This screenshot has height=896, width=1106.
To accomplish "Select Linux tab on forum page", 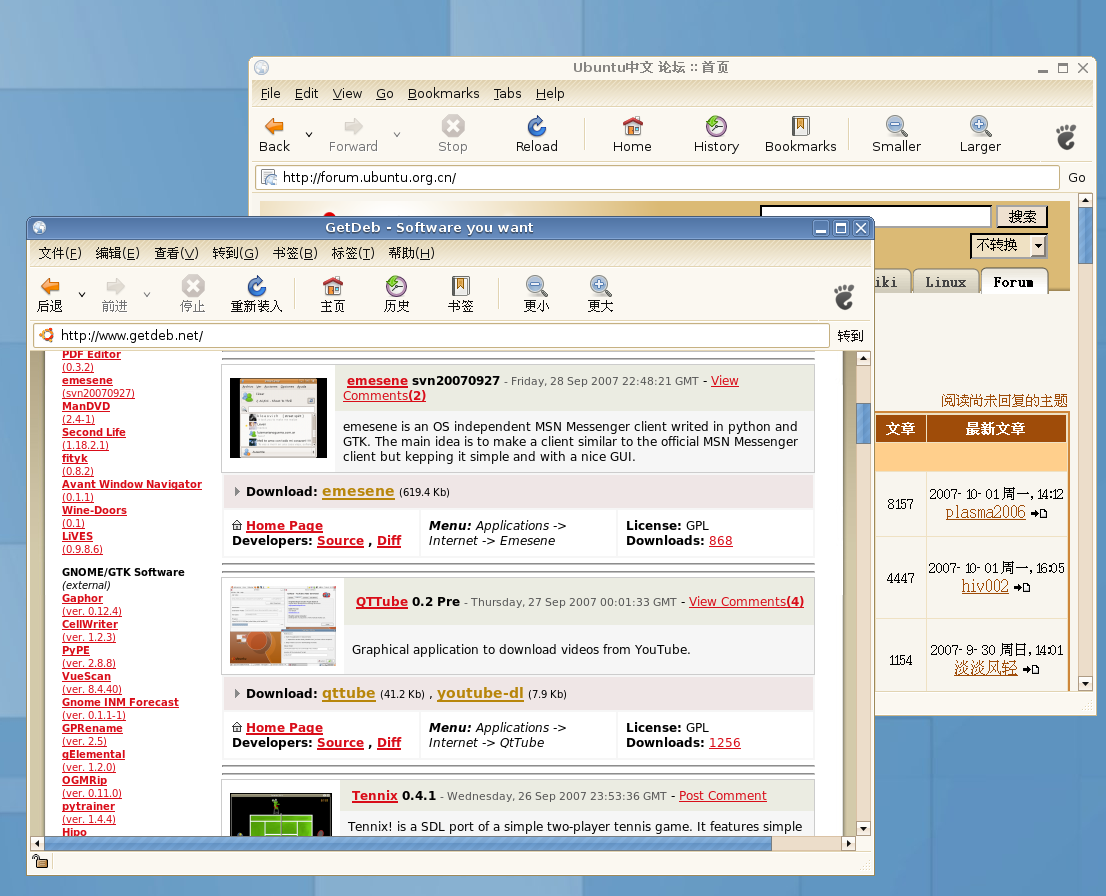I will click(946, 281).
